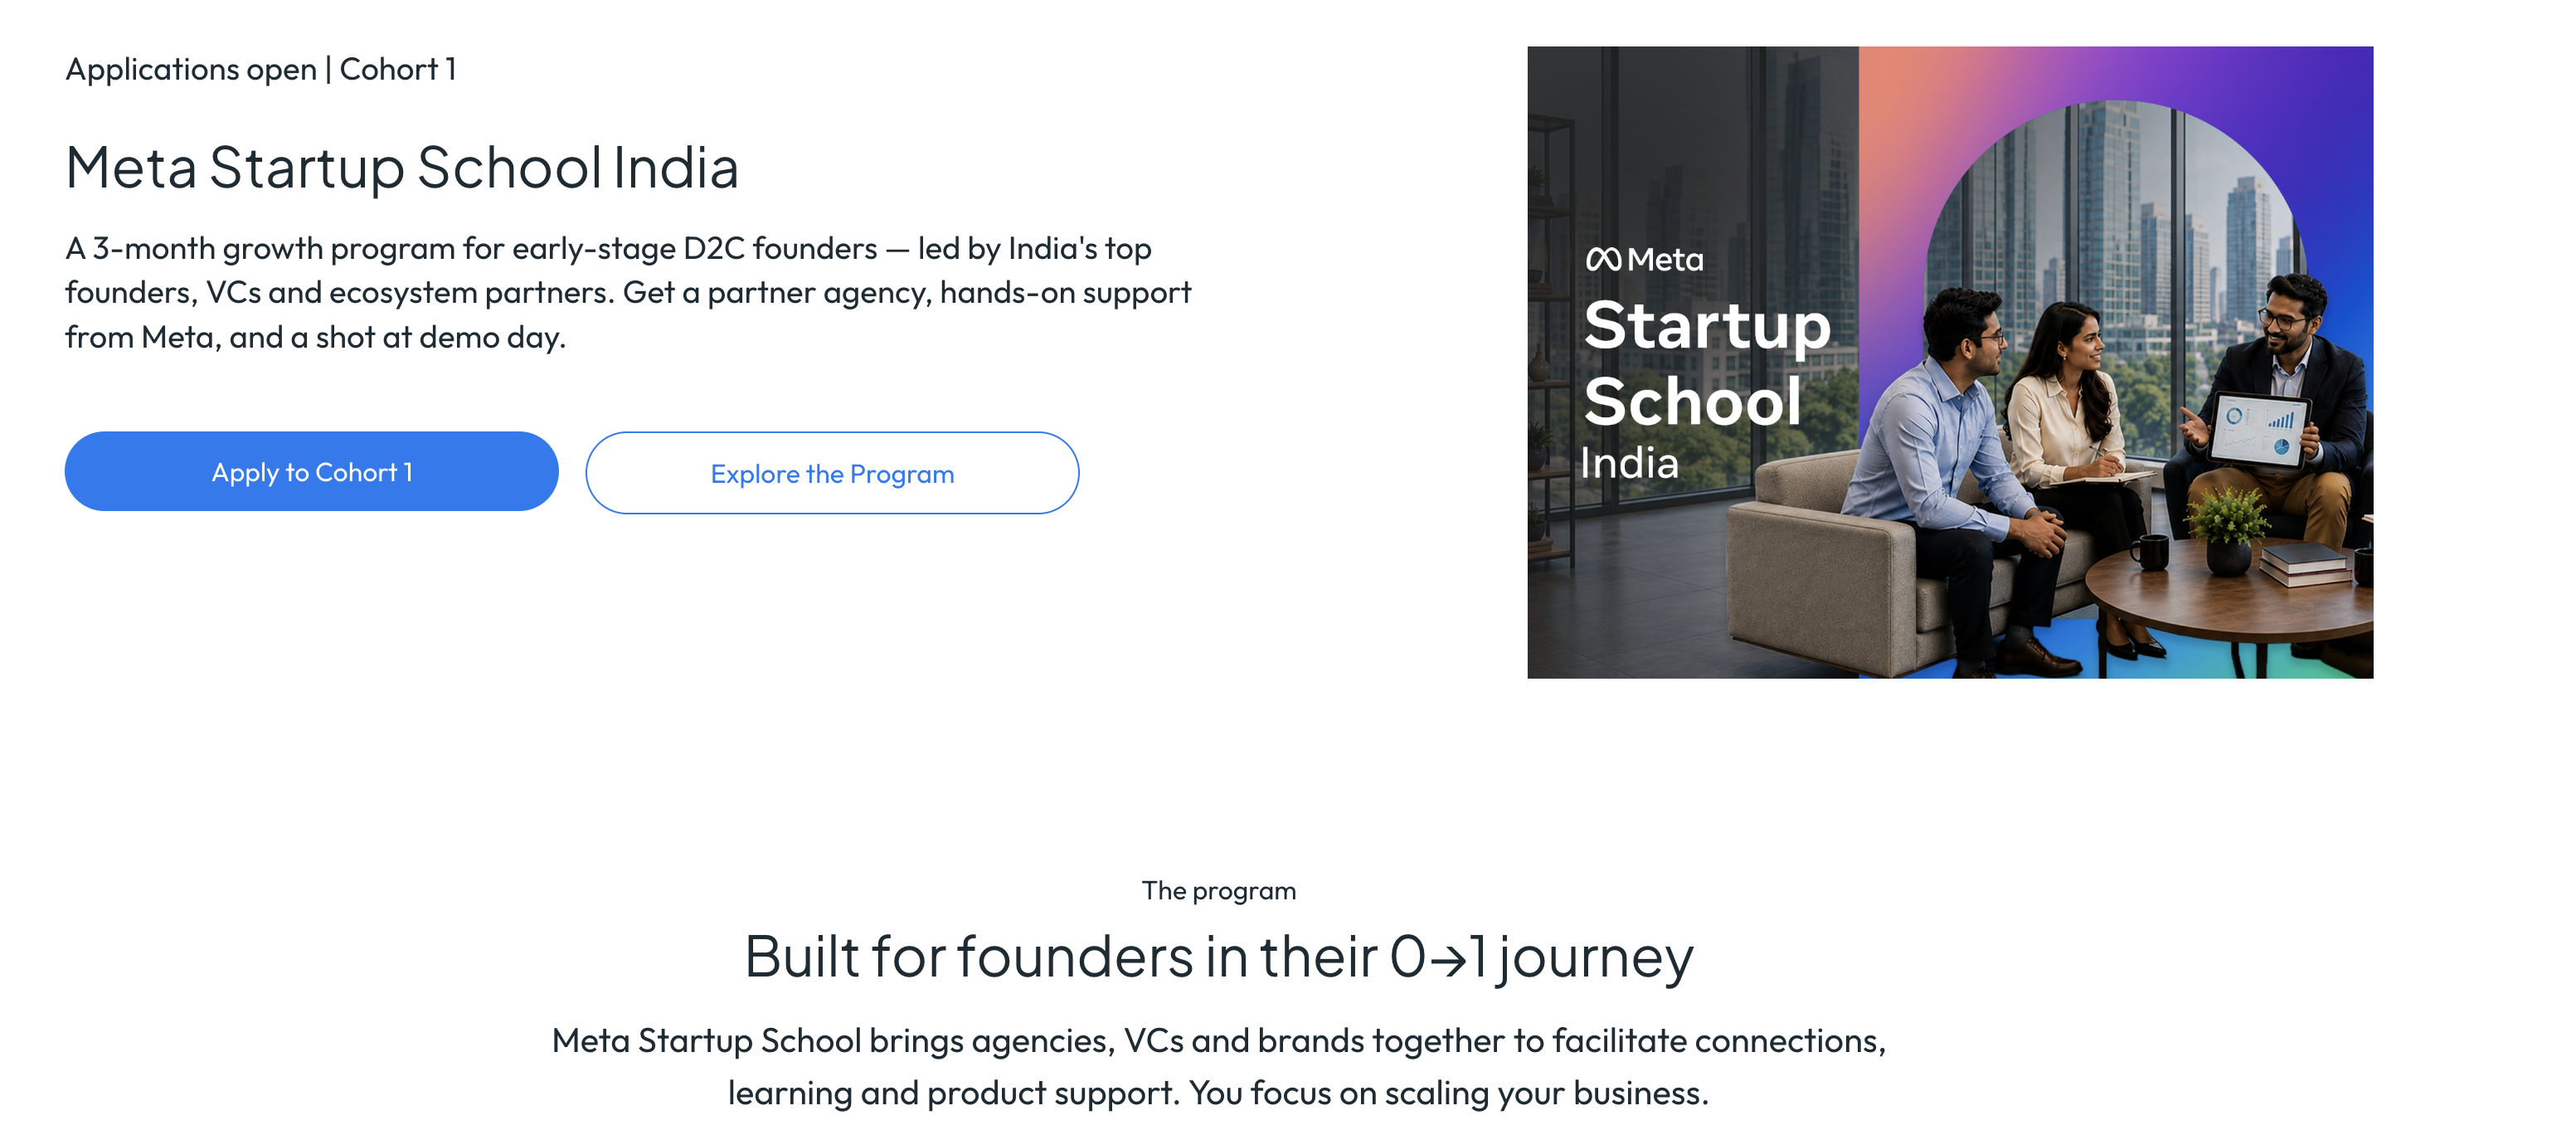The image size is (2576, 1130).
Task: Click "The program" section label
Action: click(x=1219, y=890)
